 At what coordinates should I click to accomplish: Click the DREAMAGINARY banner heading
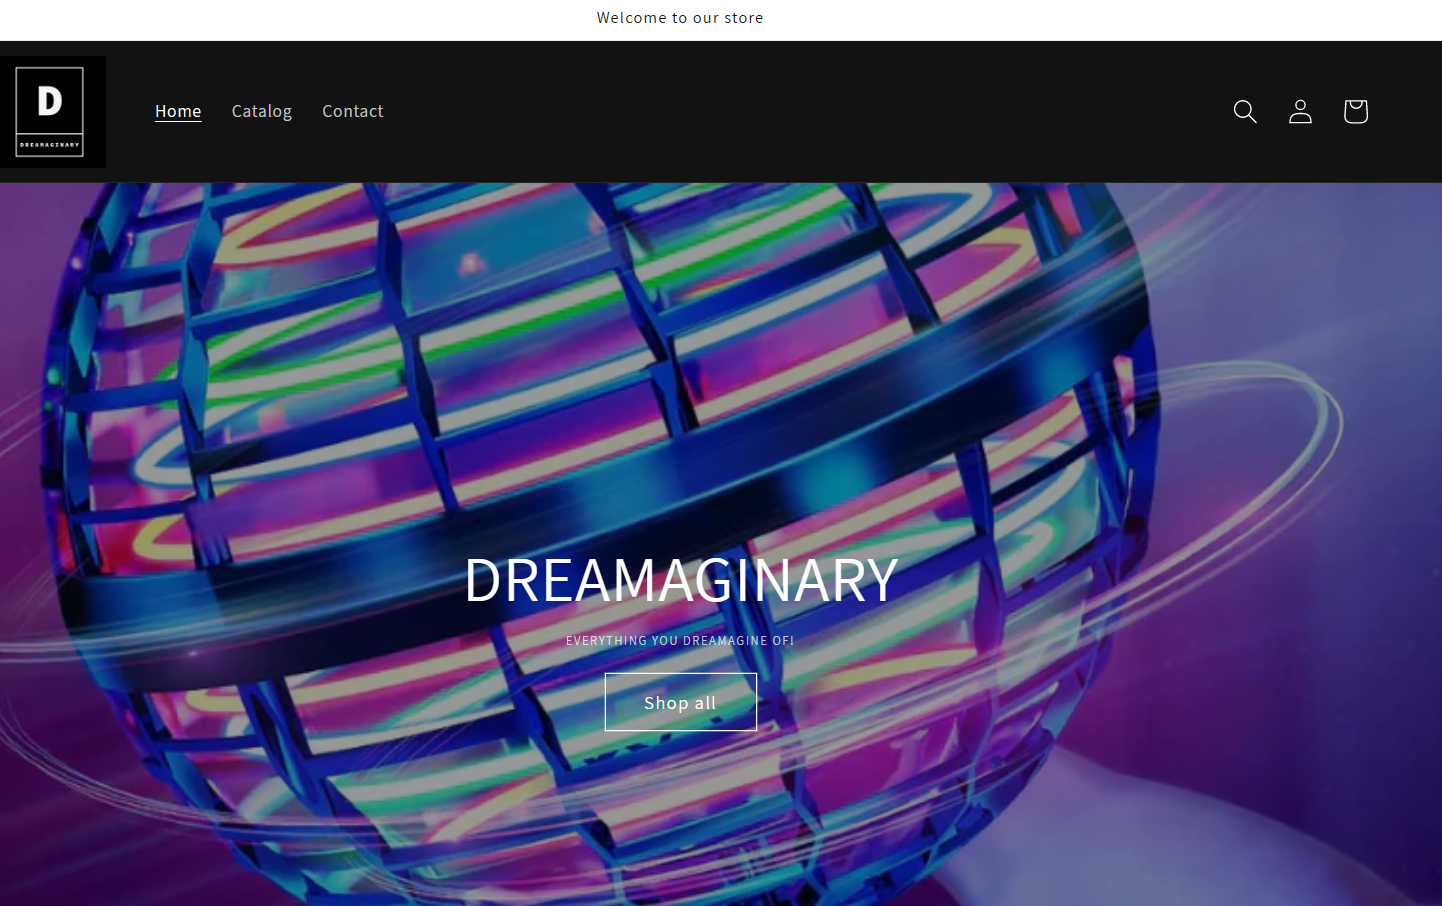[x=681, y=579]
